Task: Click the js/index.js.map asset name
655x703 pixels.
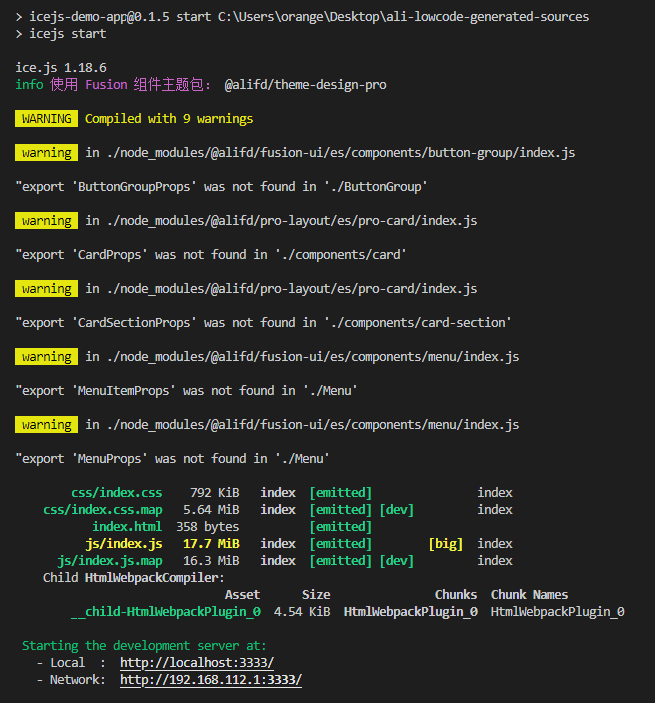Action: point(110,561)
